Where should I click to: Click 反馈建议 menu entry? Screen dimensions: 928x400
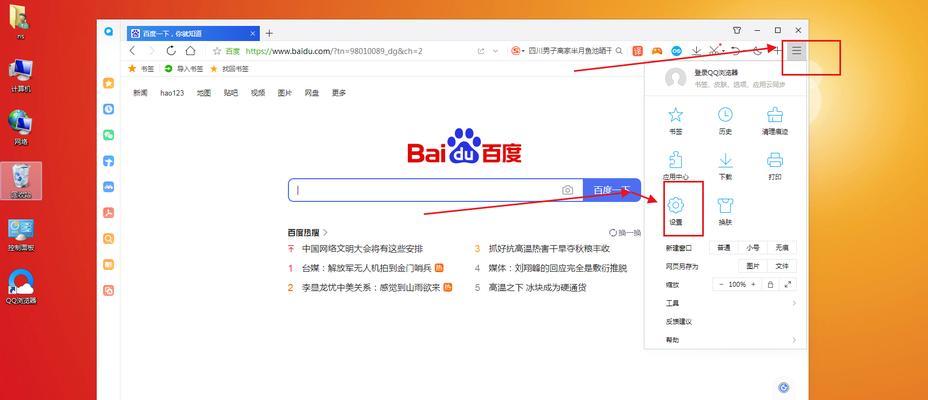(679, 322)
